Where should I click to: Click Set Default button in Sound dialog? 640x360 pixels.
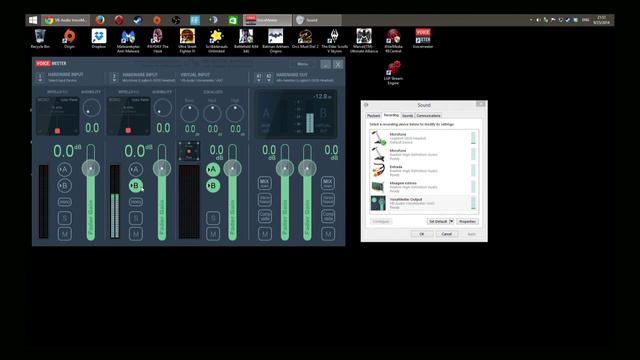point(438,221)
